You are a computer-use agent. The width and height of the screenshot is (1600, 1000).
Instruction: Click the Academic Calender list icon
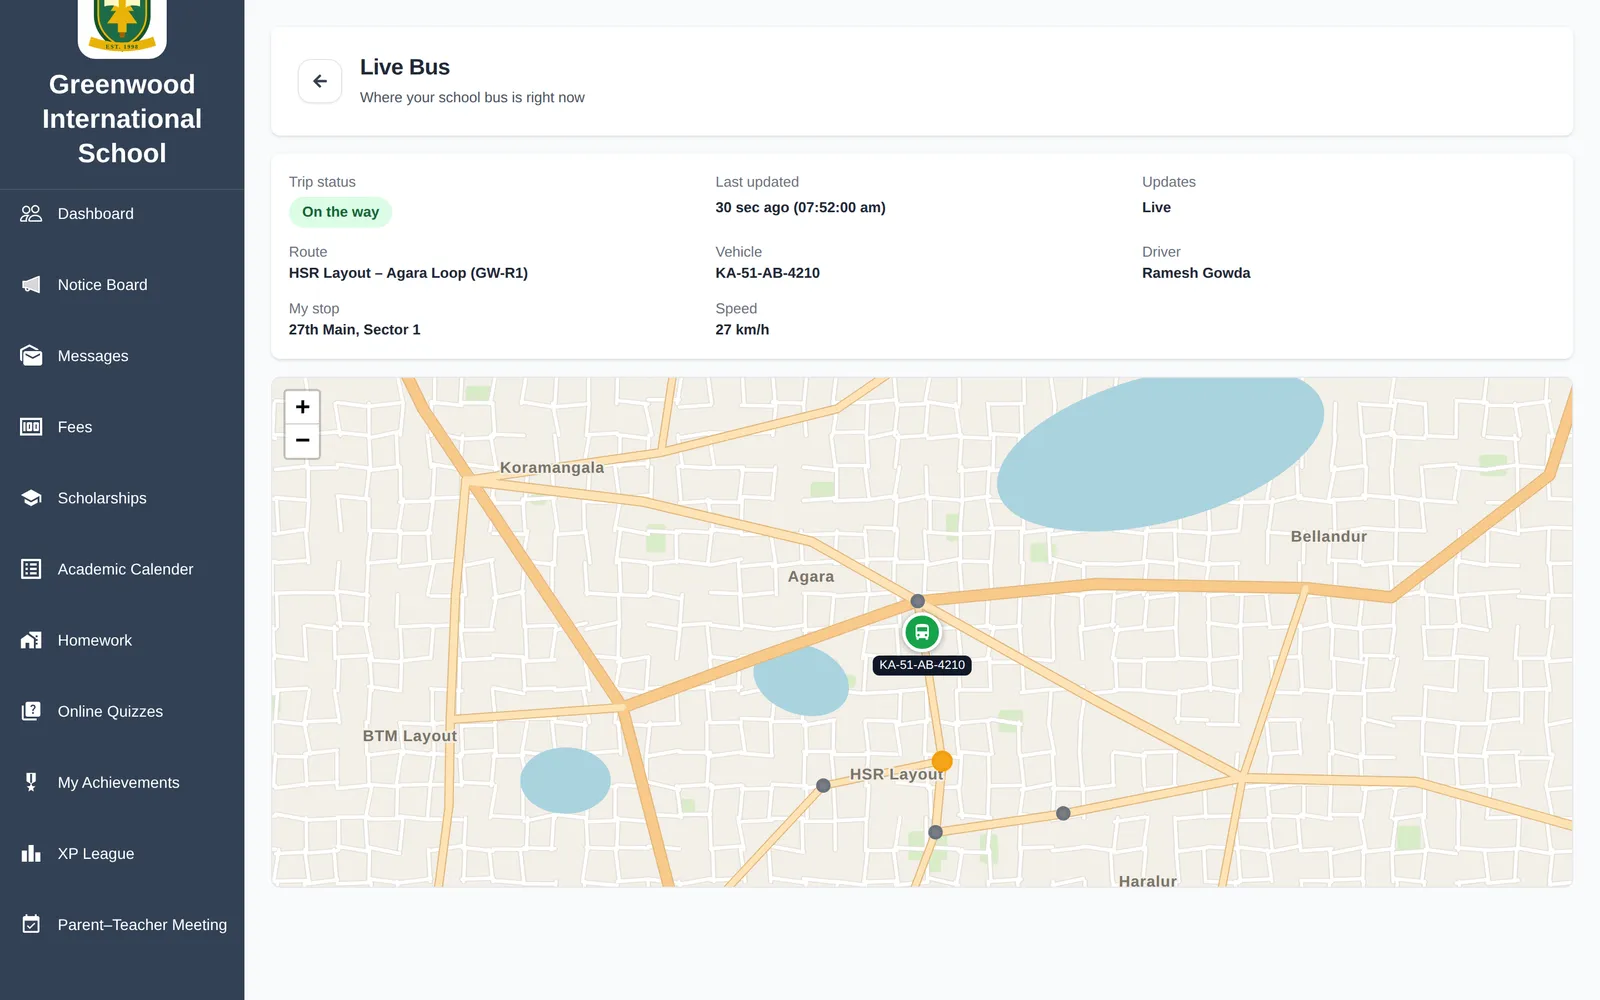31,569
